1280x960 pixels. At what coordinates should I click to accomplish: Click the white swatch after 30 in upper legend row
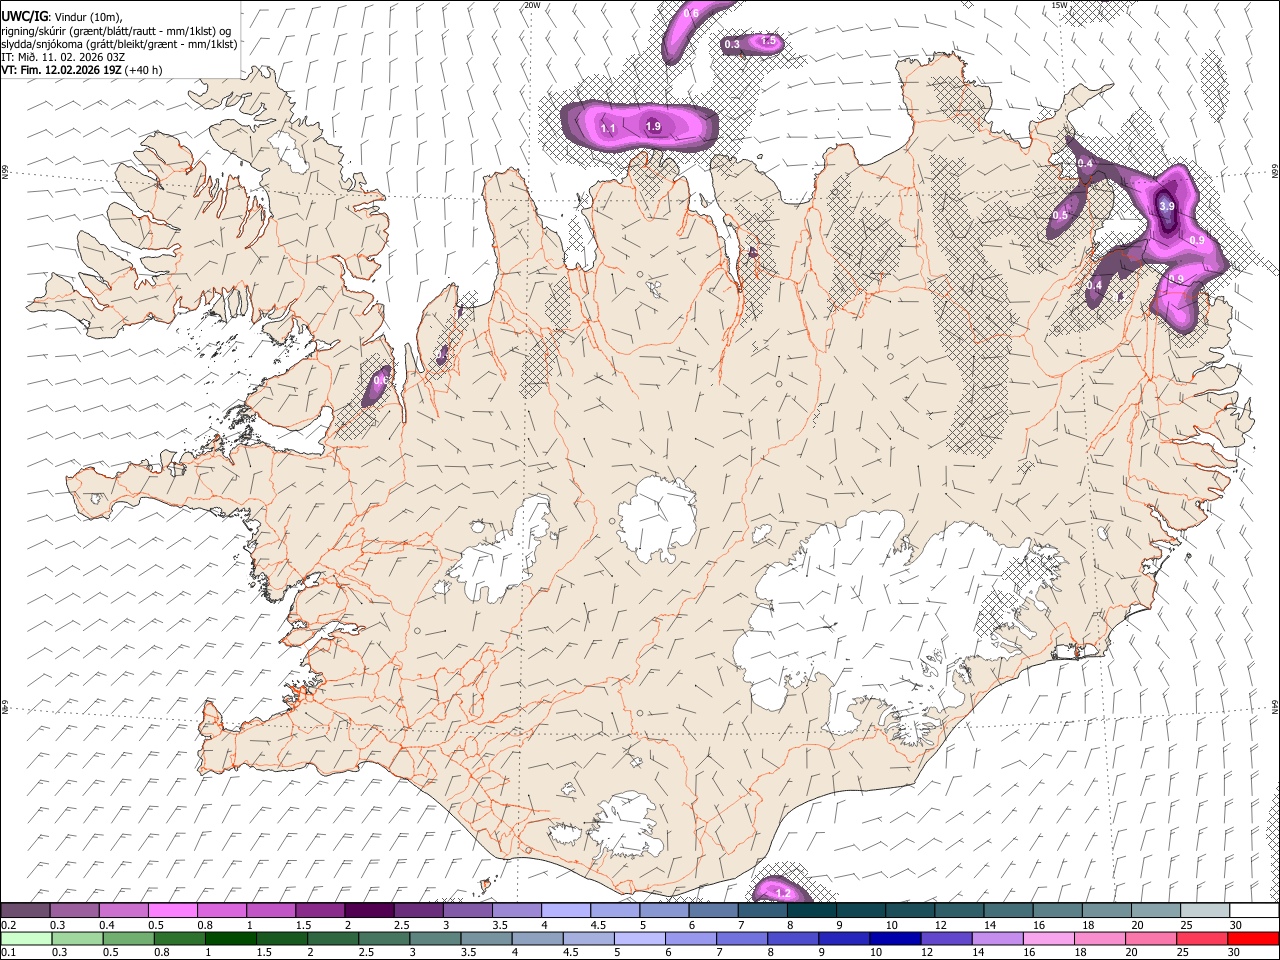pos(1252,910)
